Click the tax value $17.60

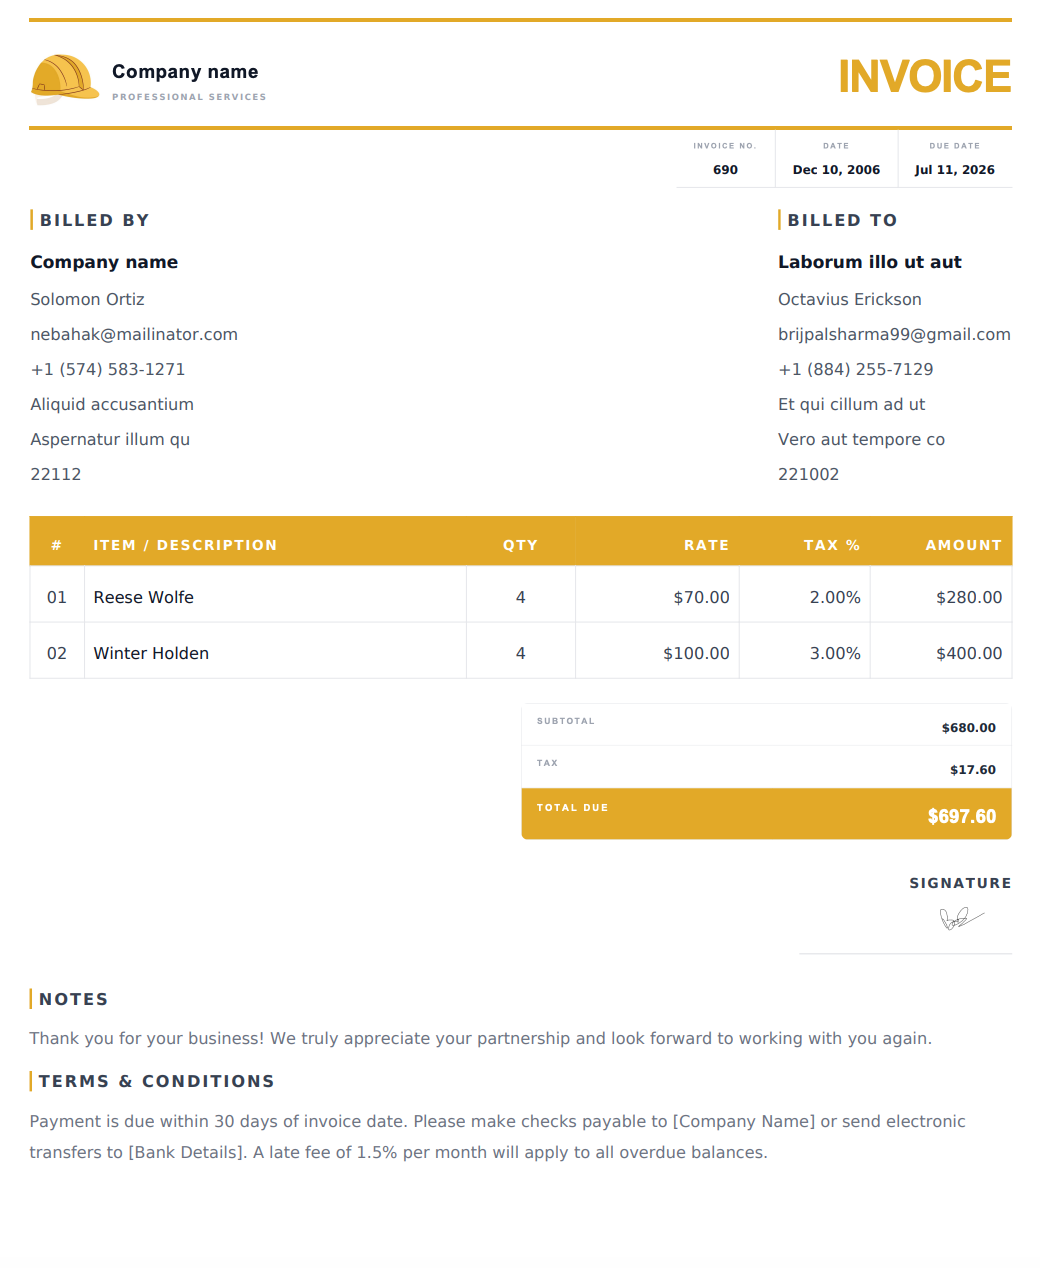pos(972,770)
